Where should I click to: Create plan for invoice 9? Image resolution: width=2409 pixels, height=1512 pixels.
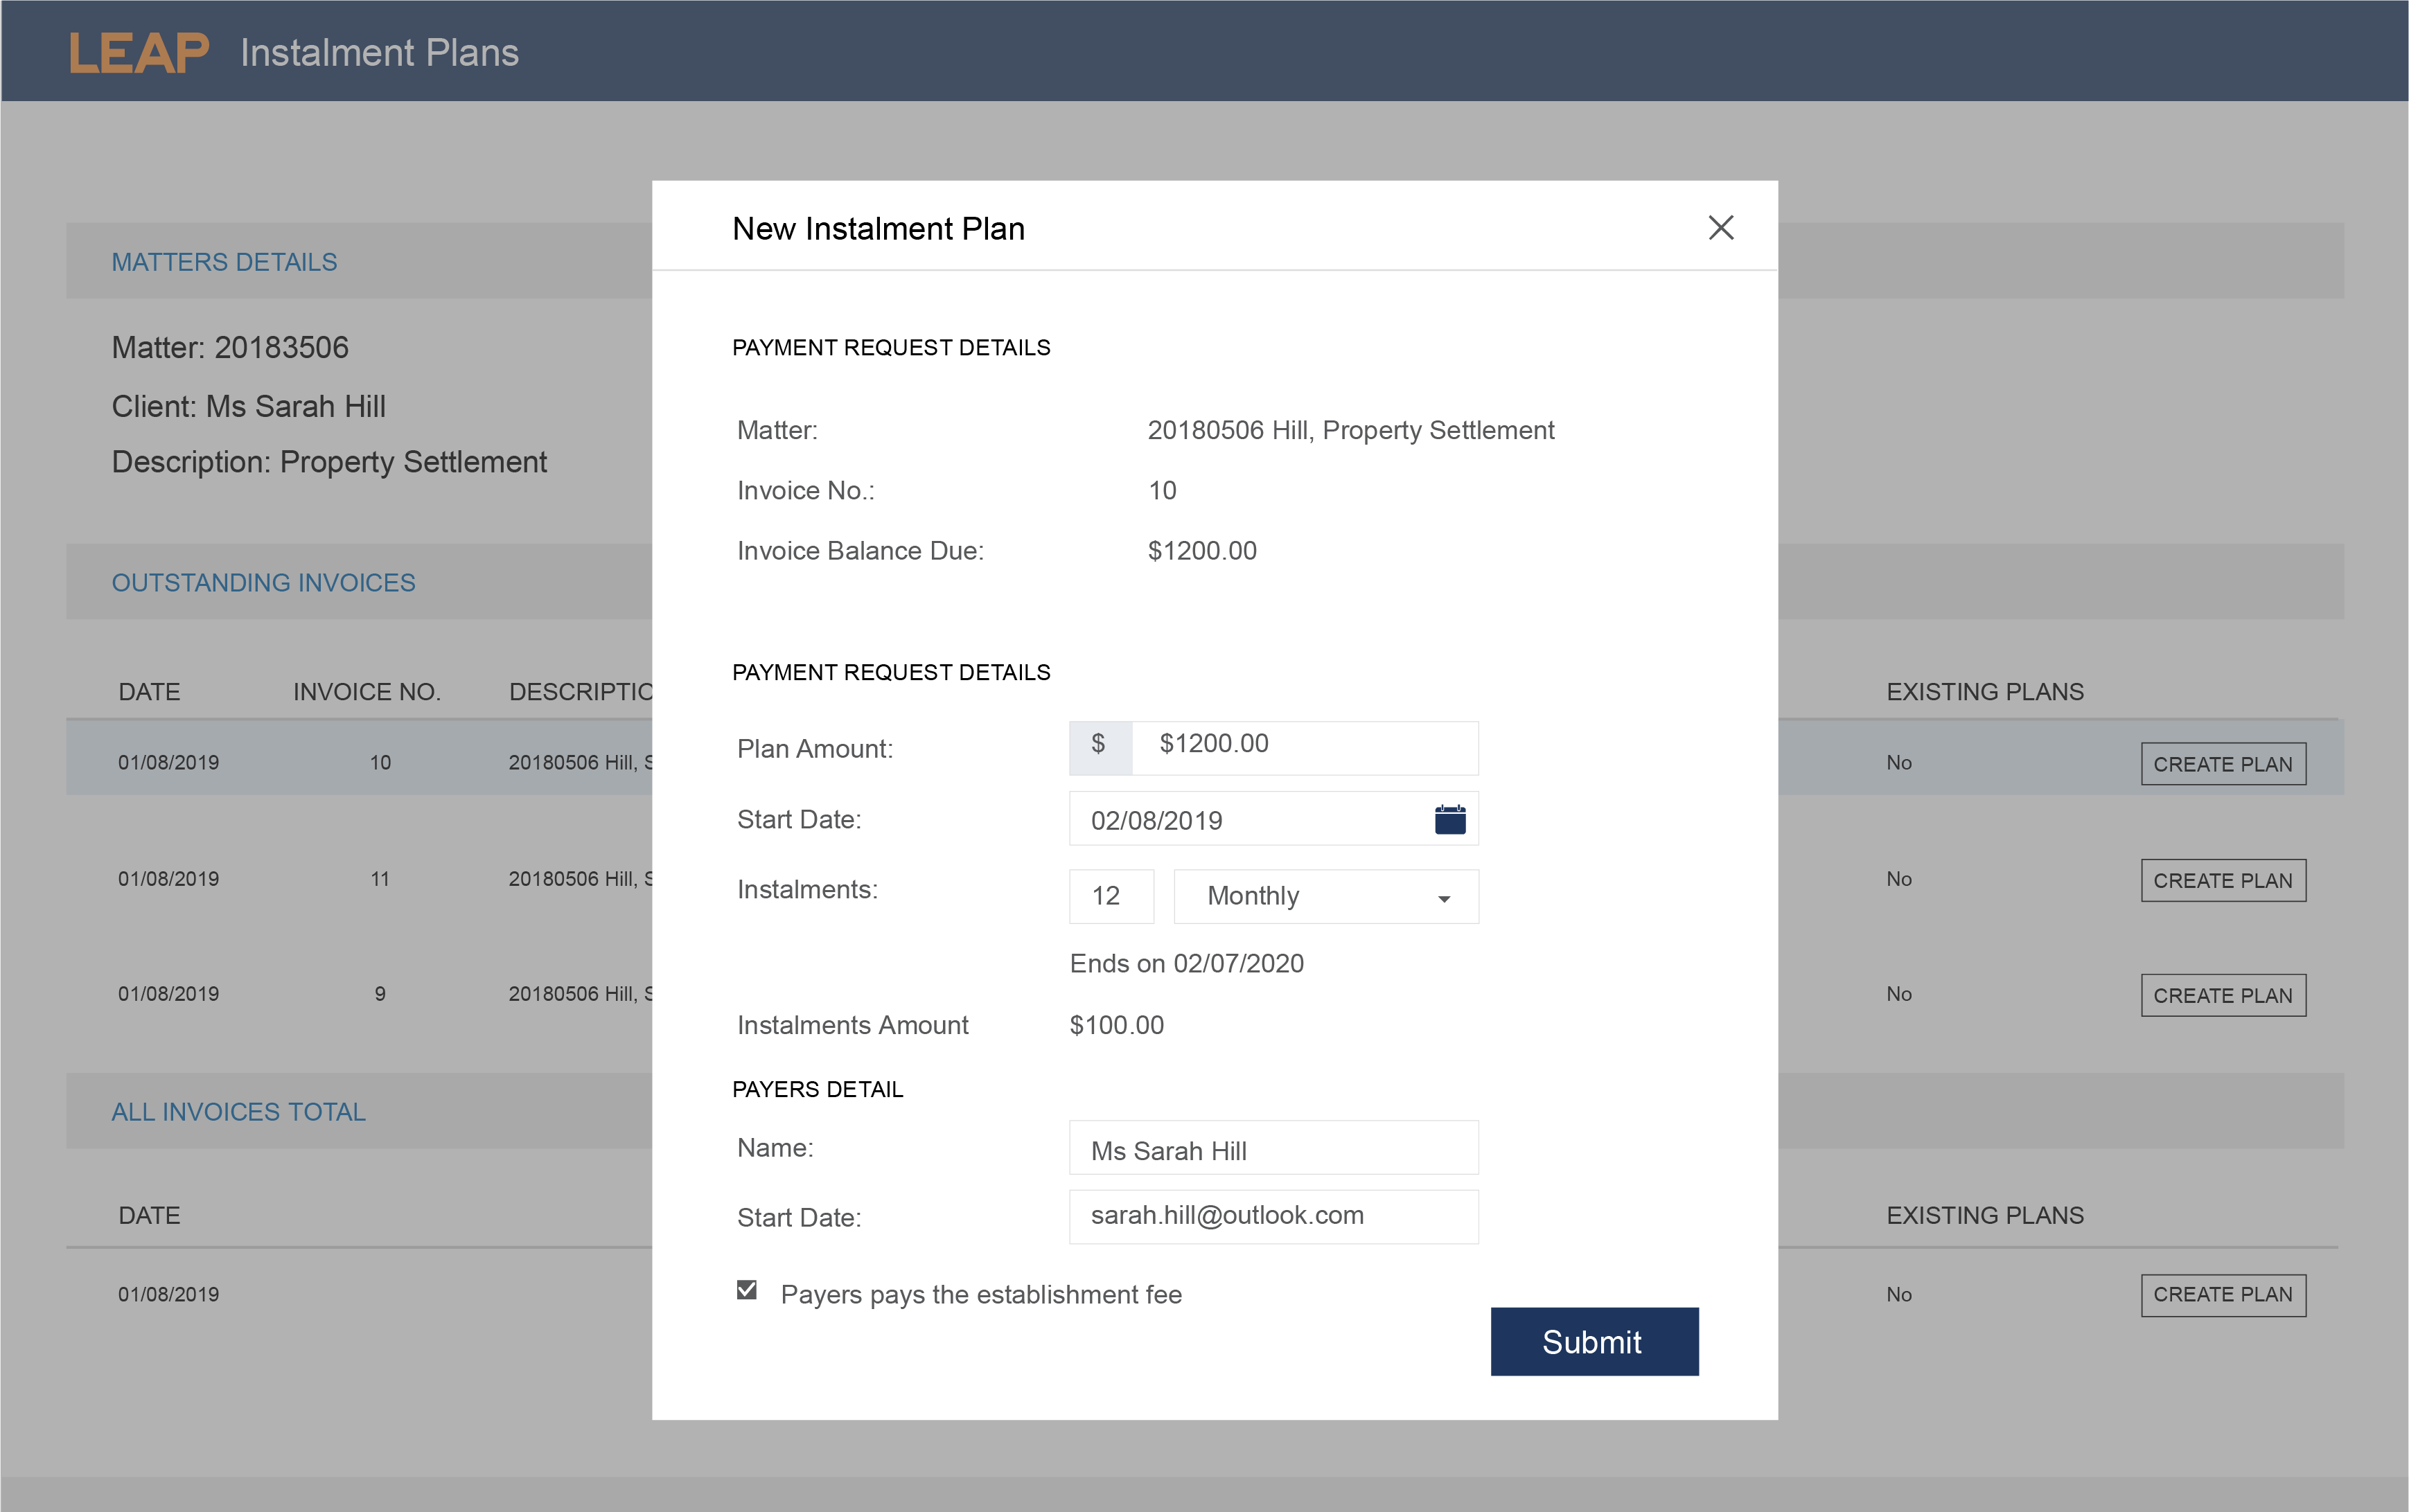(2222, 995)
